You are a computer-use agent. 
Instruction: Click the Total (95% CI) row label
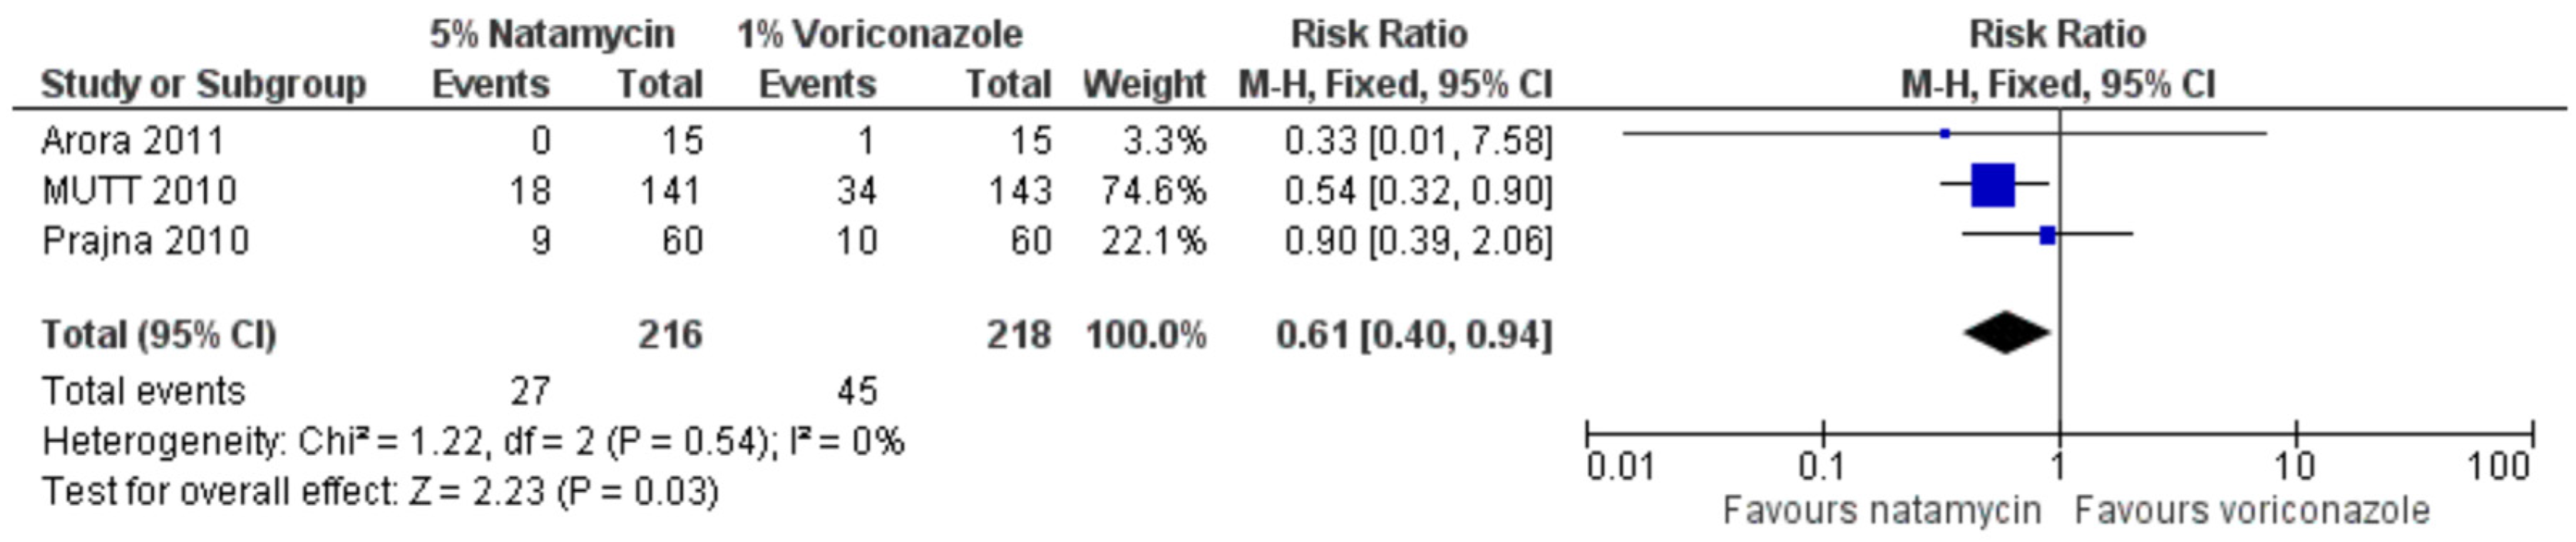[158, 335]
